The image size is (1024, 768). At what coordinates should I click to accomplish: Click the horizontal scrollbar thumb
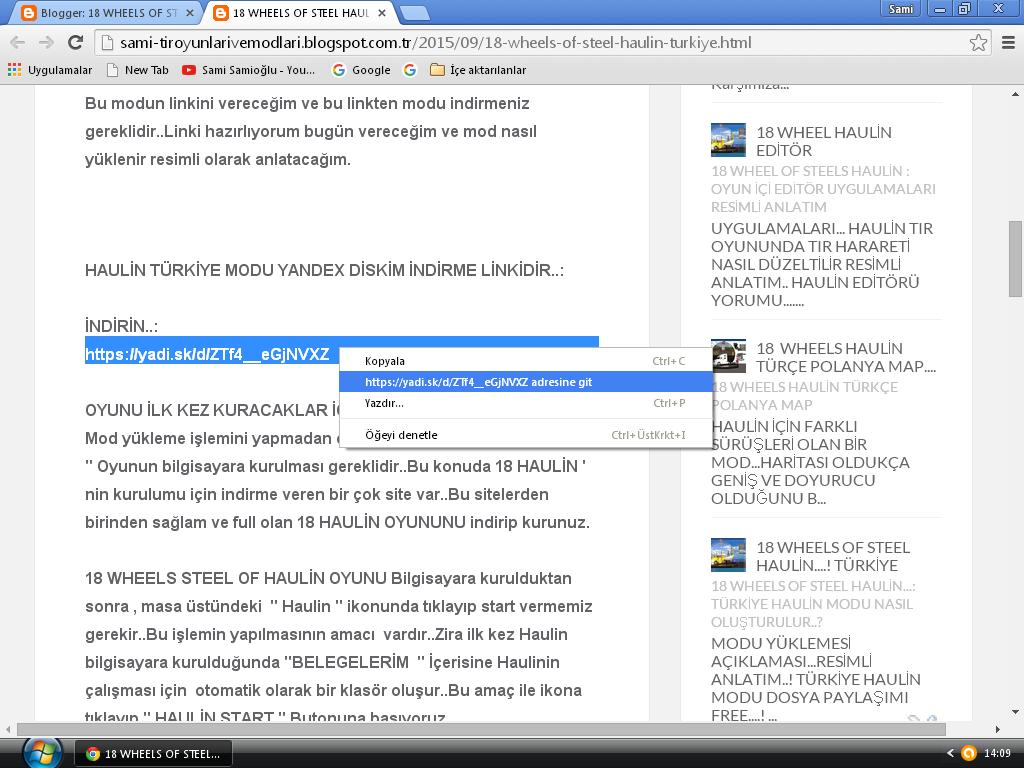click(481, 729)
